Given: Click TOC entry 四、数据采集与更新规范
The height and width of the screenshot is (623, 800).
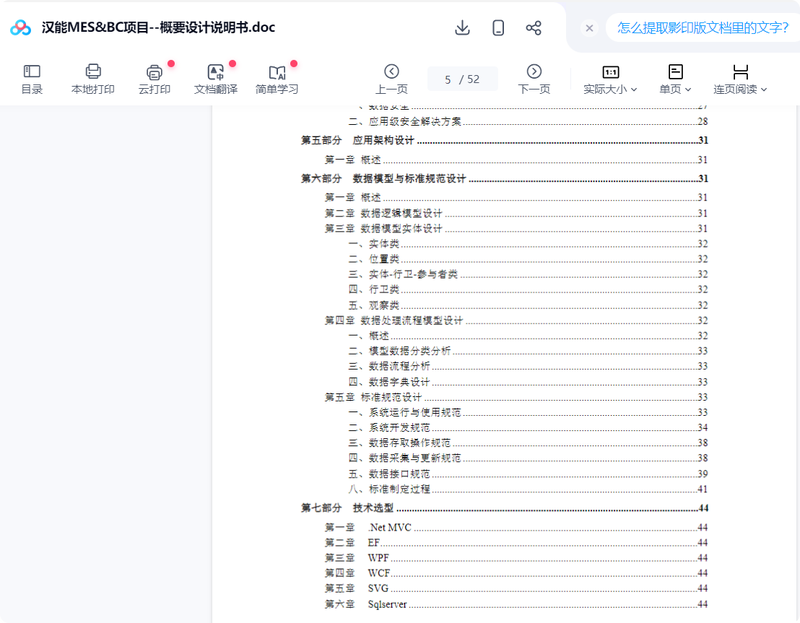Looking at the screenshot, I should (528, 458).
